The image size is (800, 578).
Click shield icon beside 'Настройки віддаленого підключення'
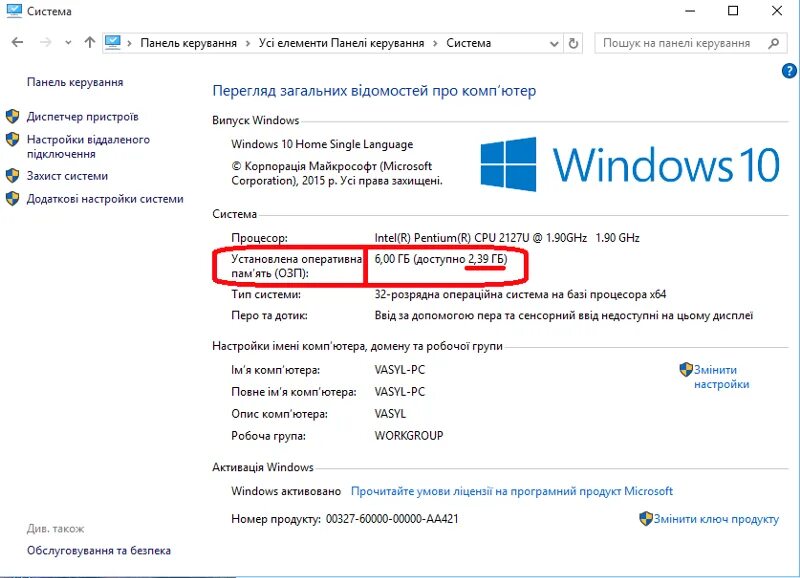tap(13, 139)
